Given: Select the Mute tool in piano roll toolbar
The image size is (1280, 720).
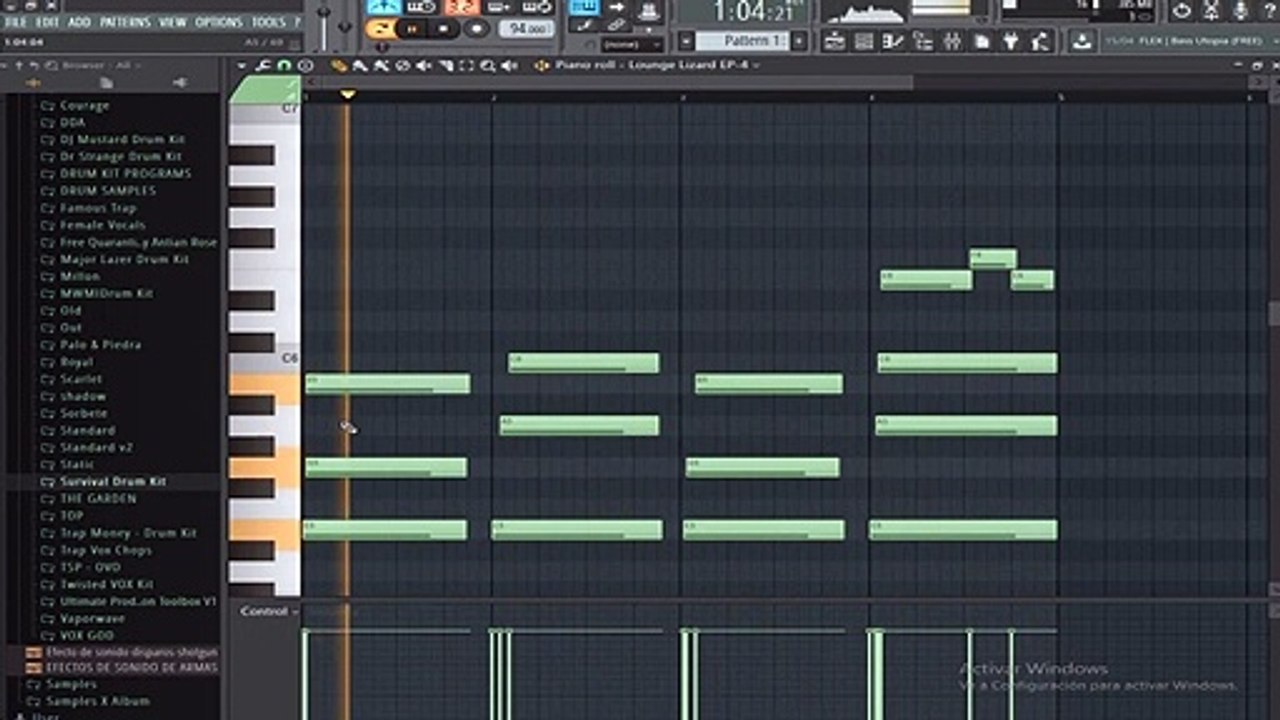Looking at the screenshot, I should (x=422, y=66).
